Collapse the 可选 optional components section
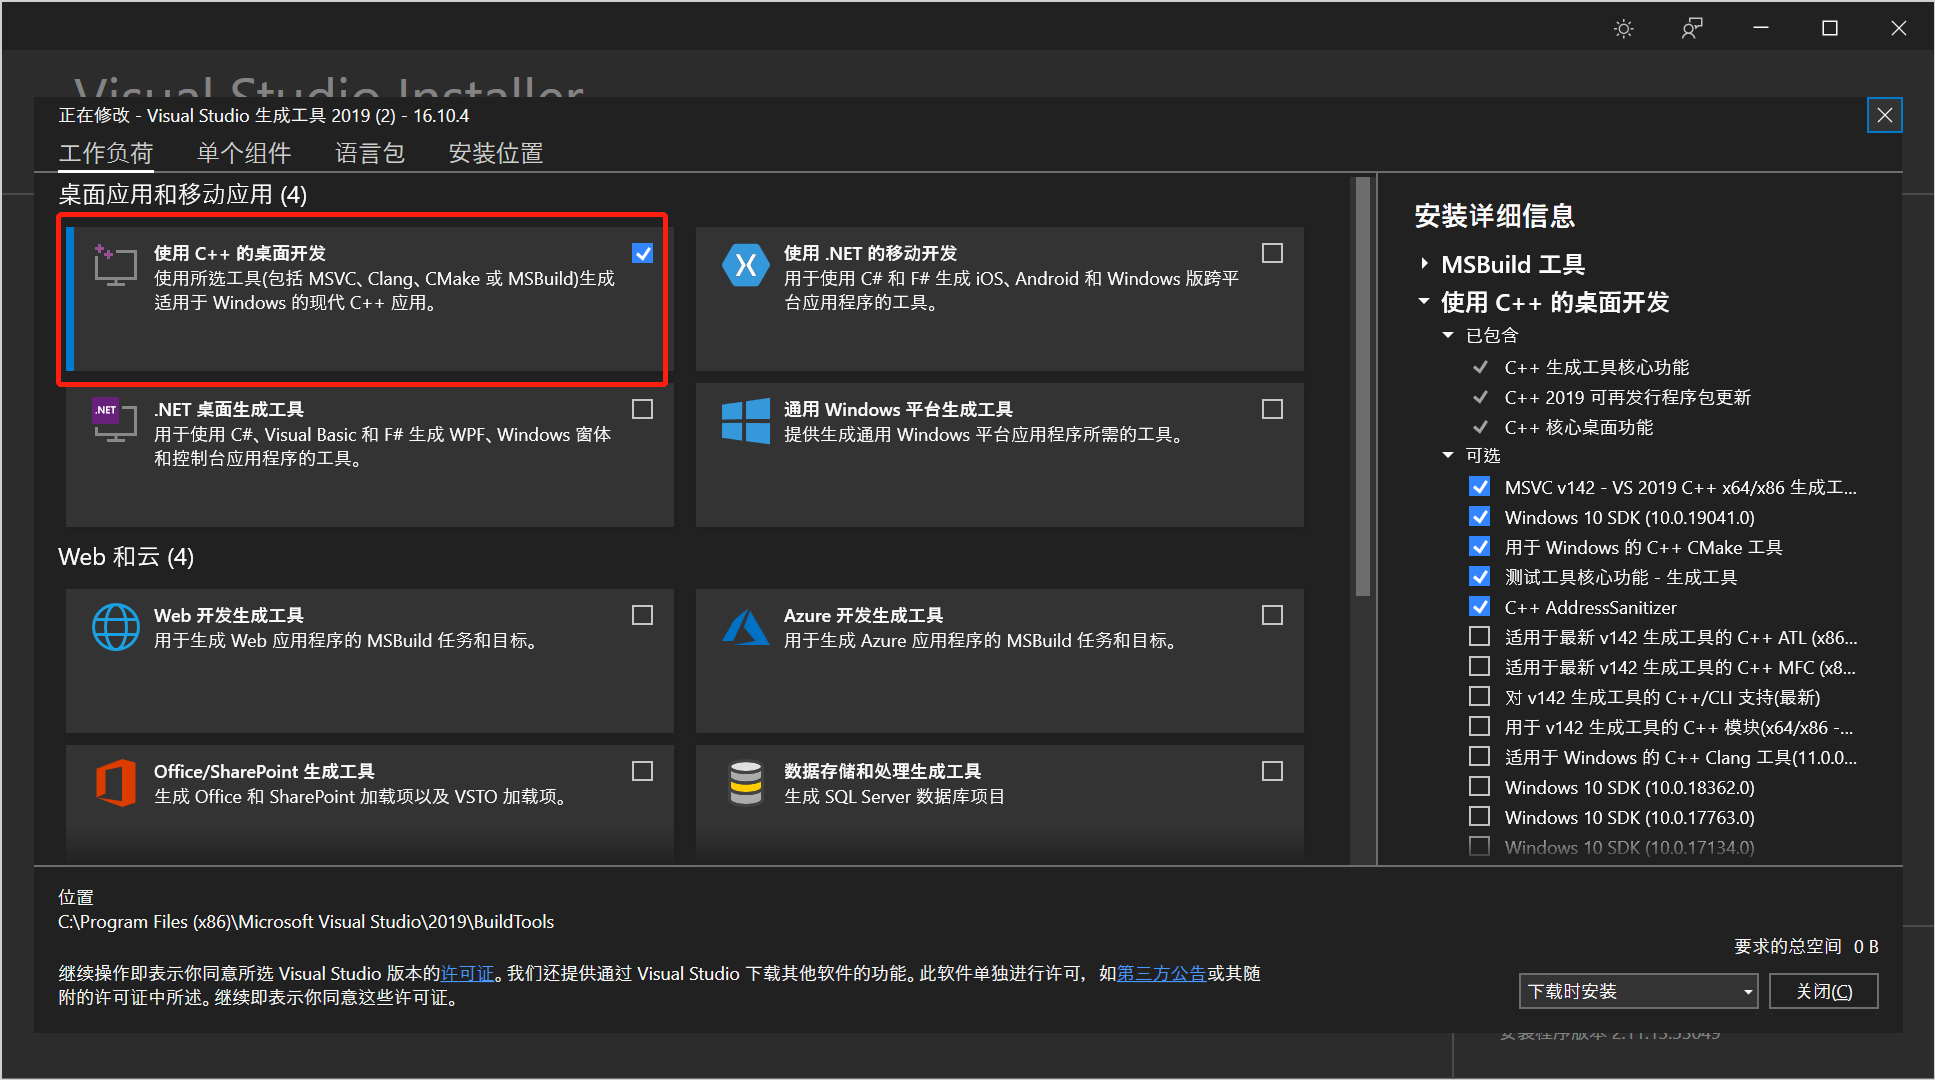The width and height of the screenshot is (1935, 1080). pos(1448,455)
